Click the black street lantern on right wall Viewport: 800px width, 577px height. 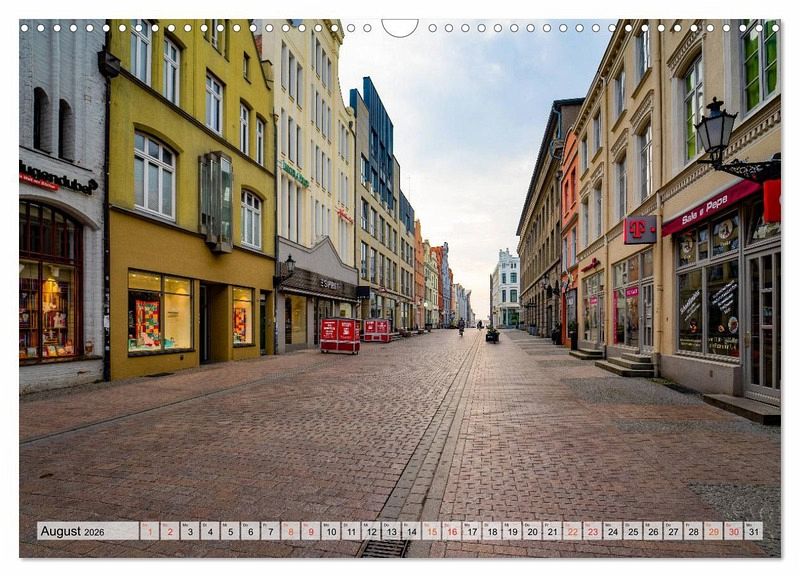[715, 133]
